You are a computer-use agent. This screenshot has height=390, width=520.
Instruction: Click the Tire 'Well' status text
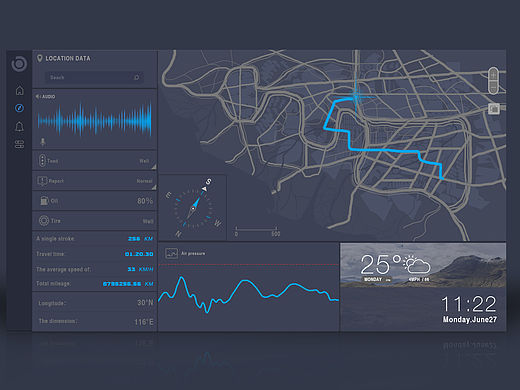(x=148, y=221)
